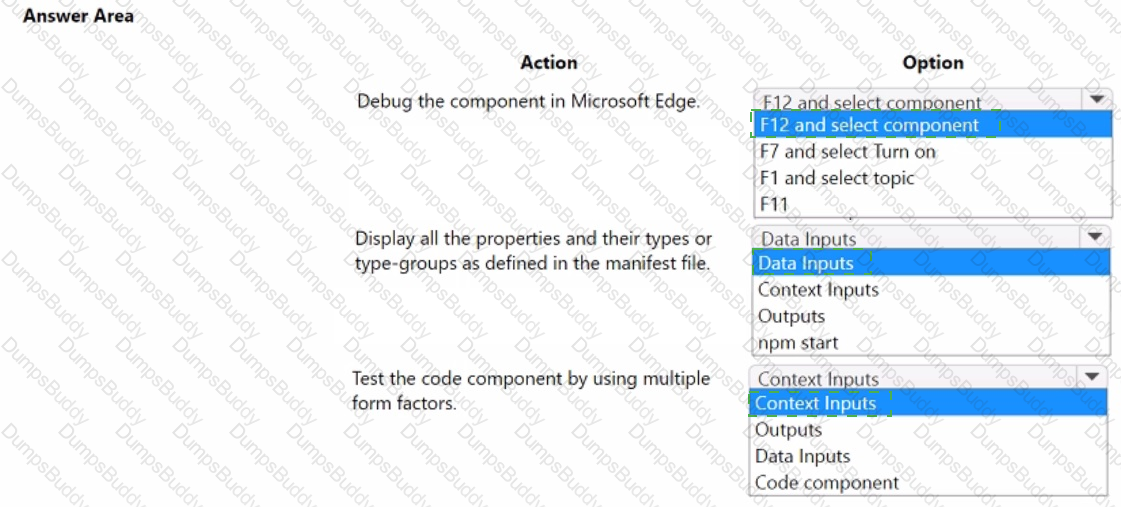Screen dimensions: 1121x507
Task: Expand the Data Inputs dropdown arrow
Action: tap(1094, 237)
